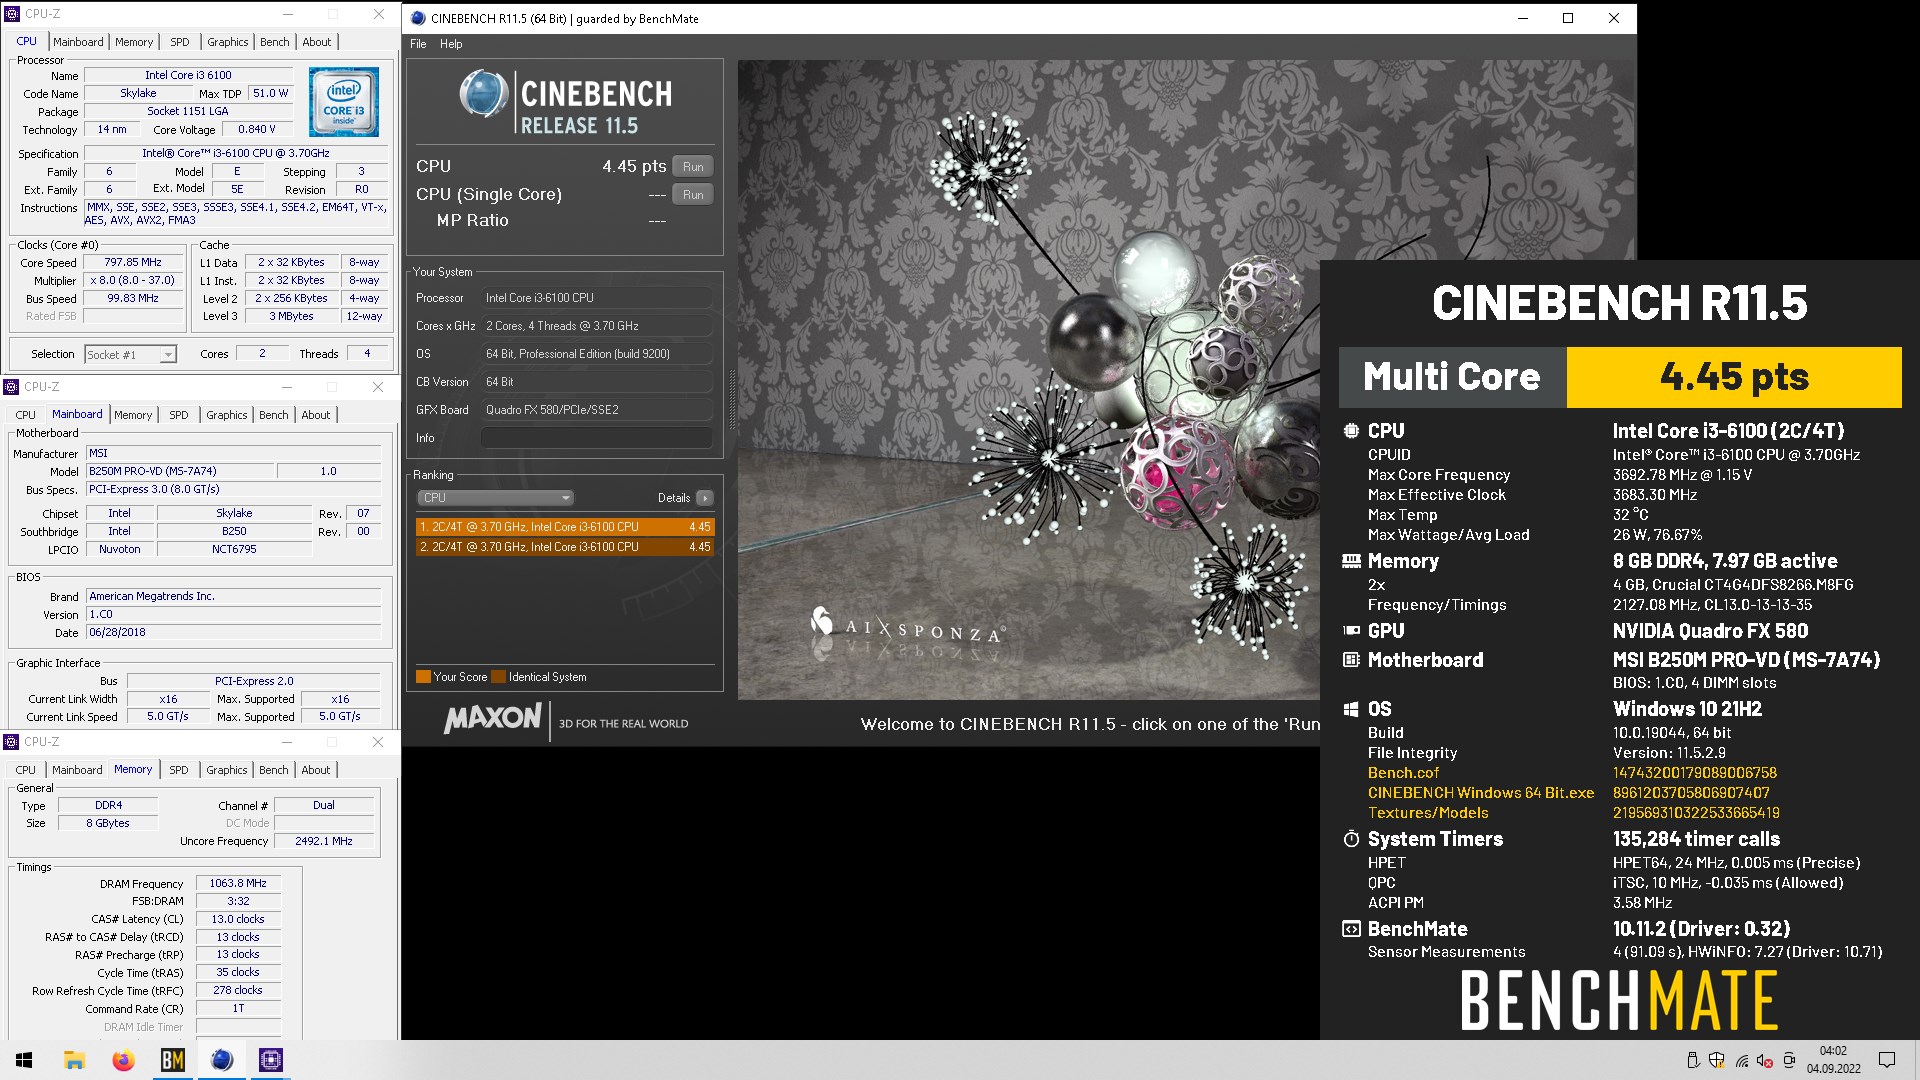Switch to Cinebench via its taskbar icon
The height and width of the screenshot is (1080, 1920).
pos(222,1060)
